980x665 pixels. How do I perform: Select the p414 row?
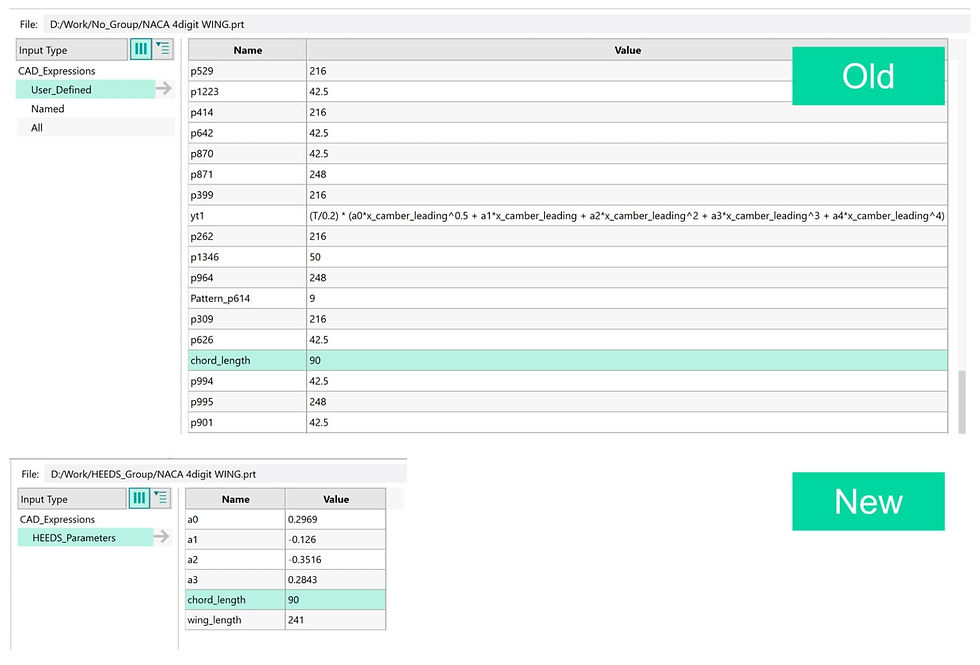[568, 112]
